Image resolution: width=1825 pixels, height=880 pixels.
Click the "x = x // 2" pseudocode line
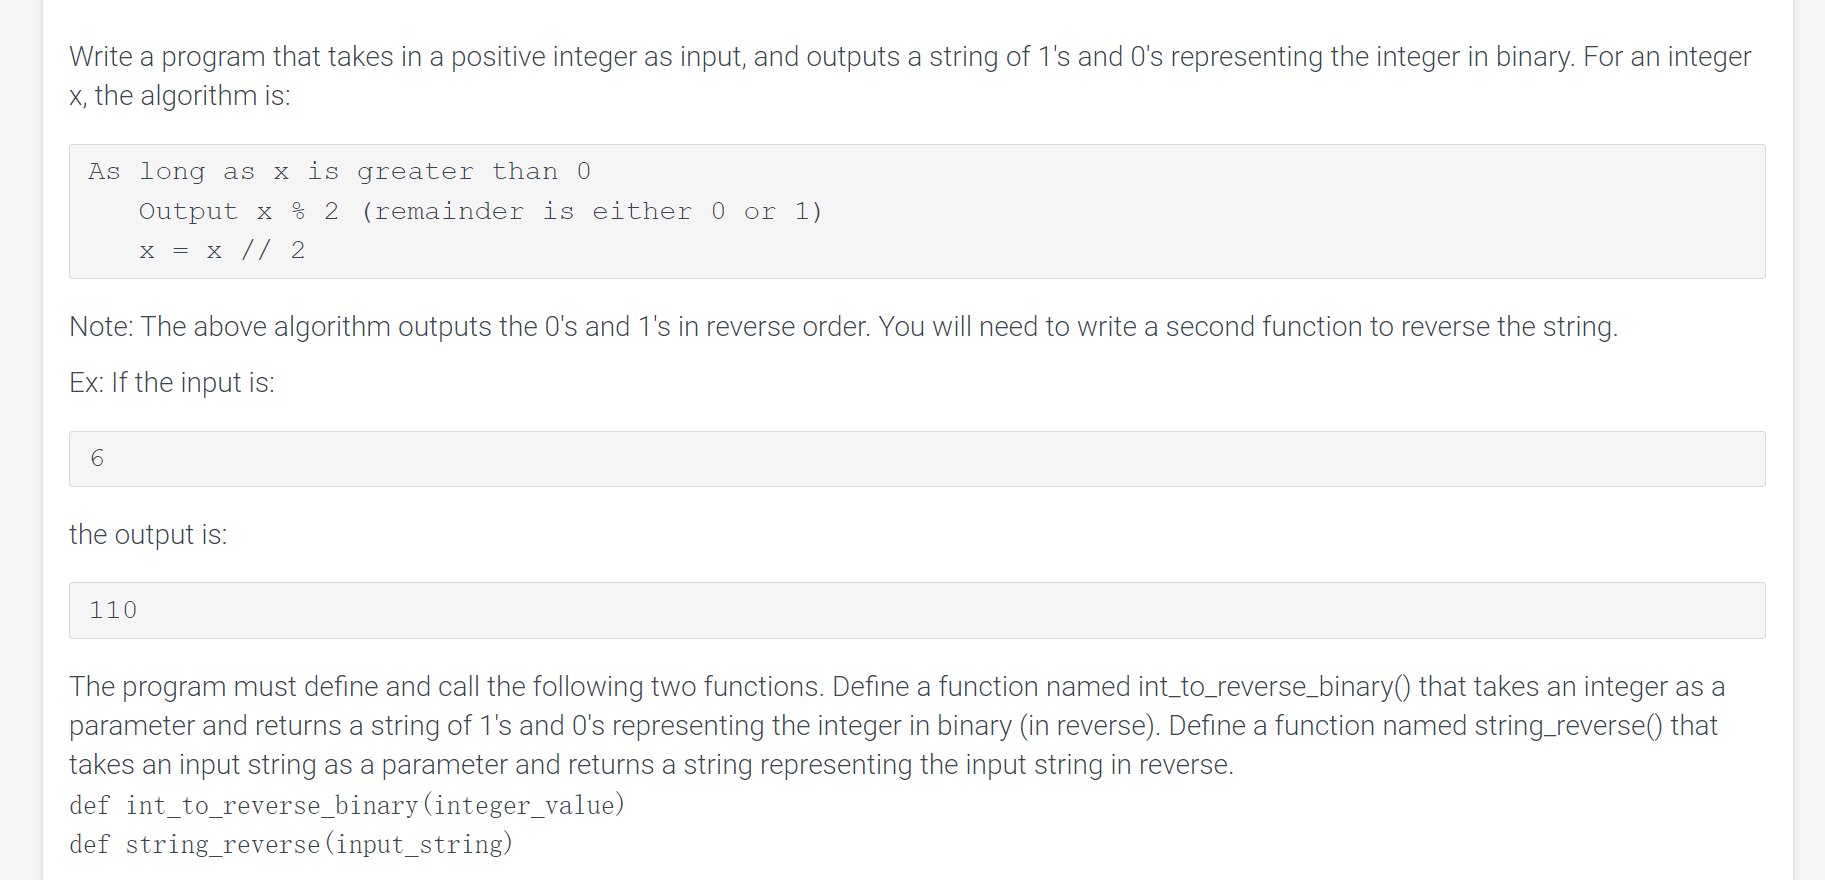pos(222,251)
